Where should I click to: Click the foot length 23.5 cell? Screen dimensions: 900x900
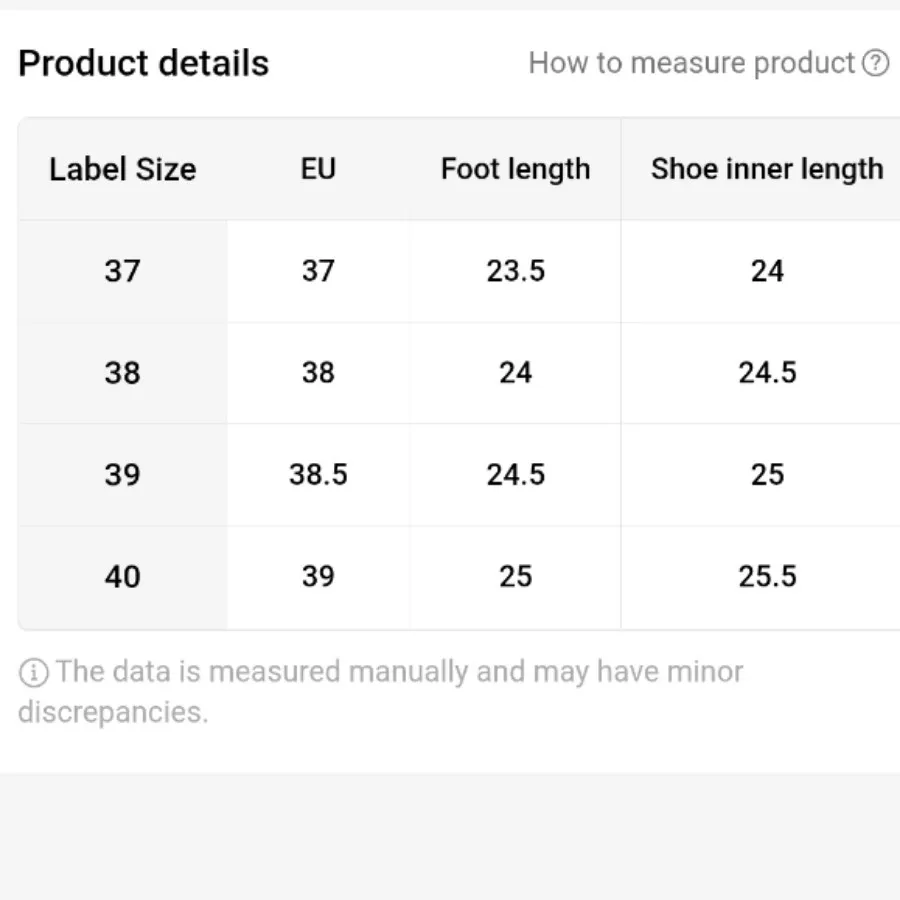[515, 271]
